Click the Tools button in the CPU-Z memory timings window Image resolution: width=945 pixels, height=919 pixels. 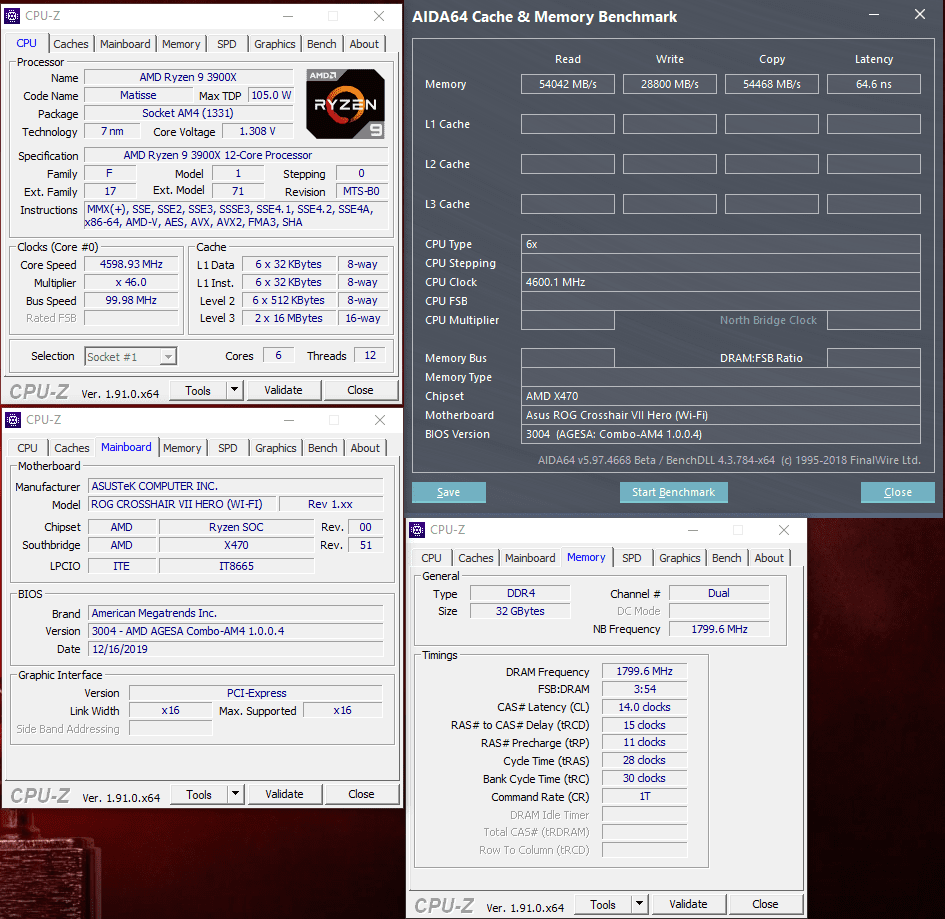(x=603, y=904)
